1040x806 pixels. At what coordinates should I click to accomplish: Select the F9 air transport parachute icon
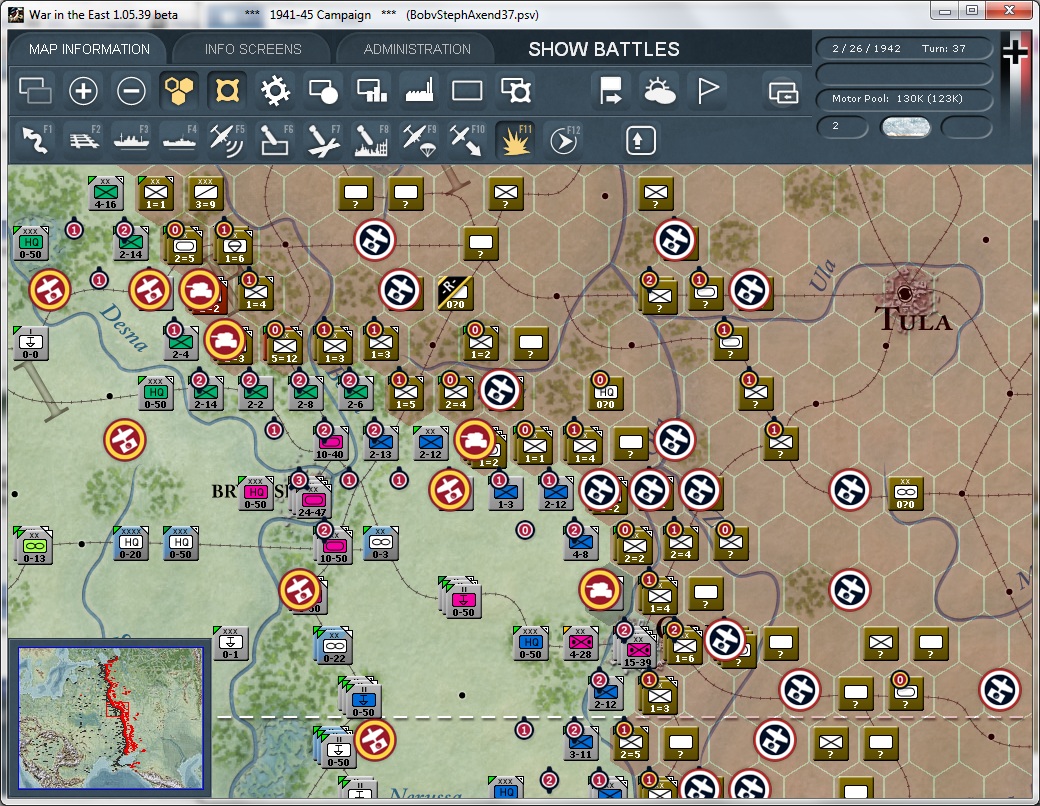click(419, 140)
